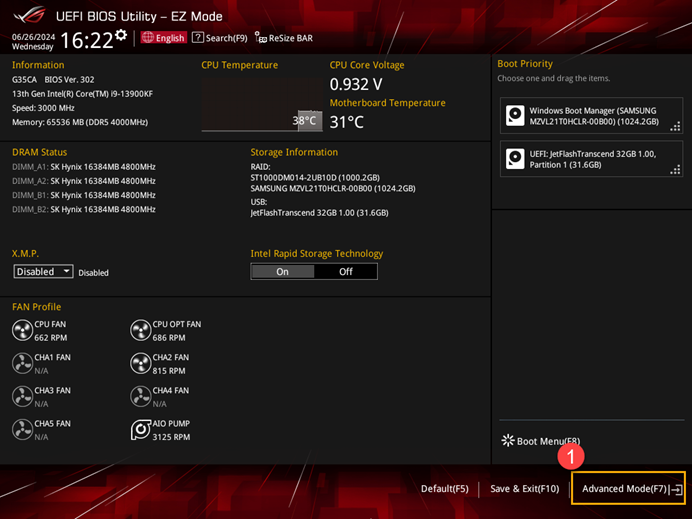Change language via English selector
This screenshot has width=692, height=519.
point(164,38)
